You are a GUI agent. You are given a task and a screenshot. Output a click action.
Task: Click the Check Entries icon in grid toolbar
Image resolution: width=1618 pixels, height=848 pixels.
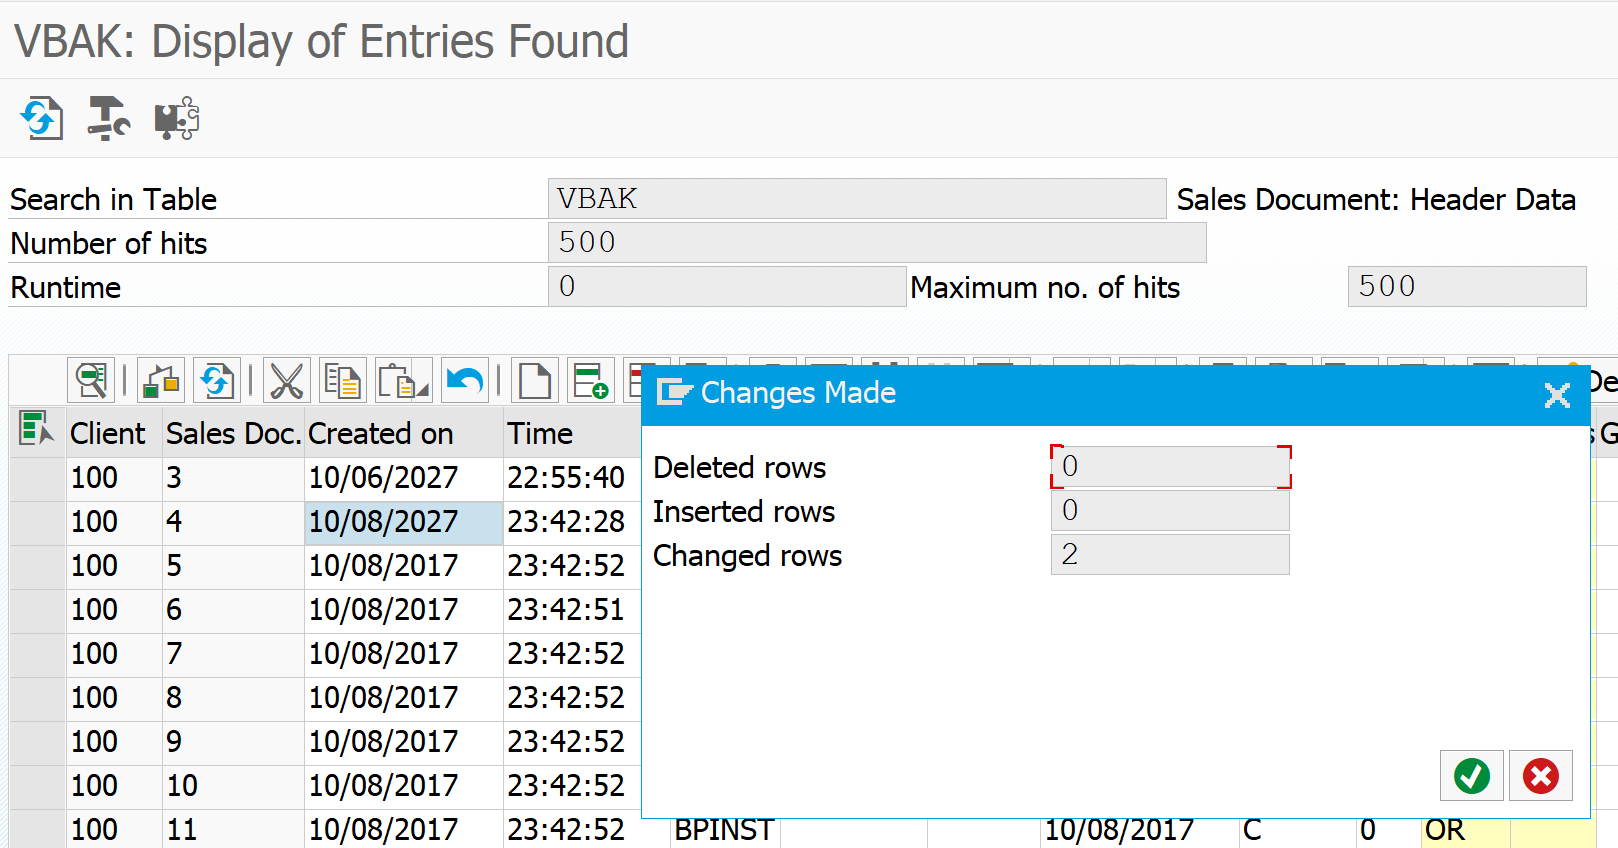[161, 381]
